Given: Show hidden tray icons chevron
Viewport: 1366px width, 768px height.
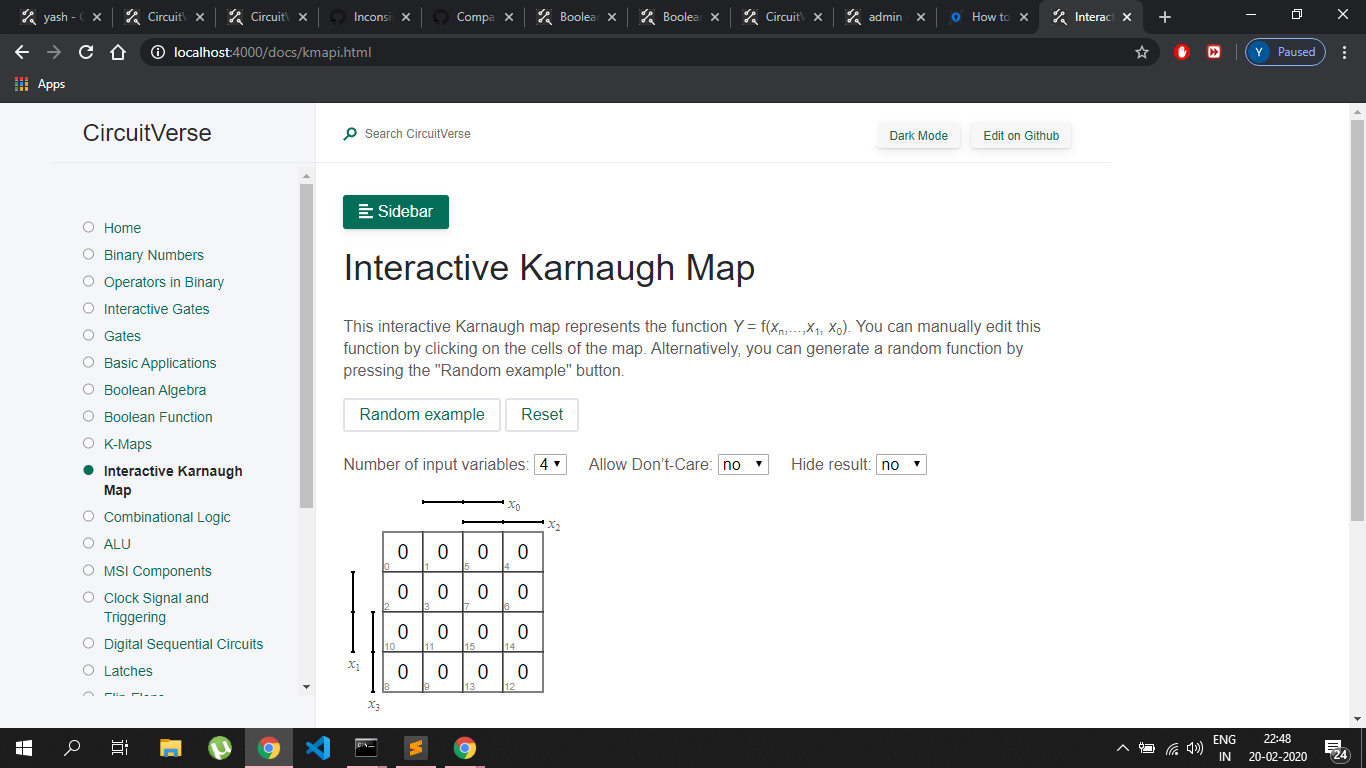Looking at the screenshot, I should click(x=1123, y=748).
